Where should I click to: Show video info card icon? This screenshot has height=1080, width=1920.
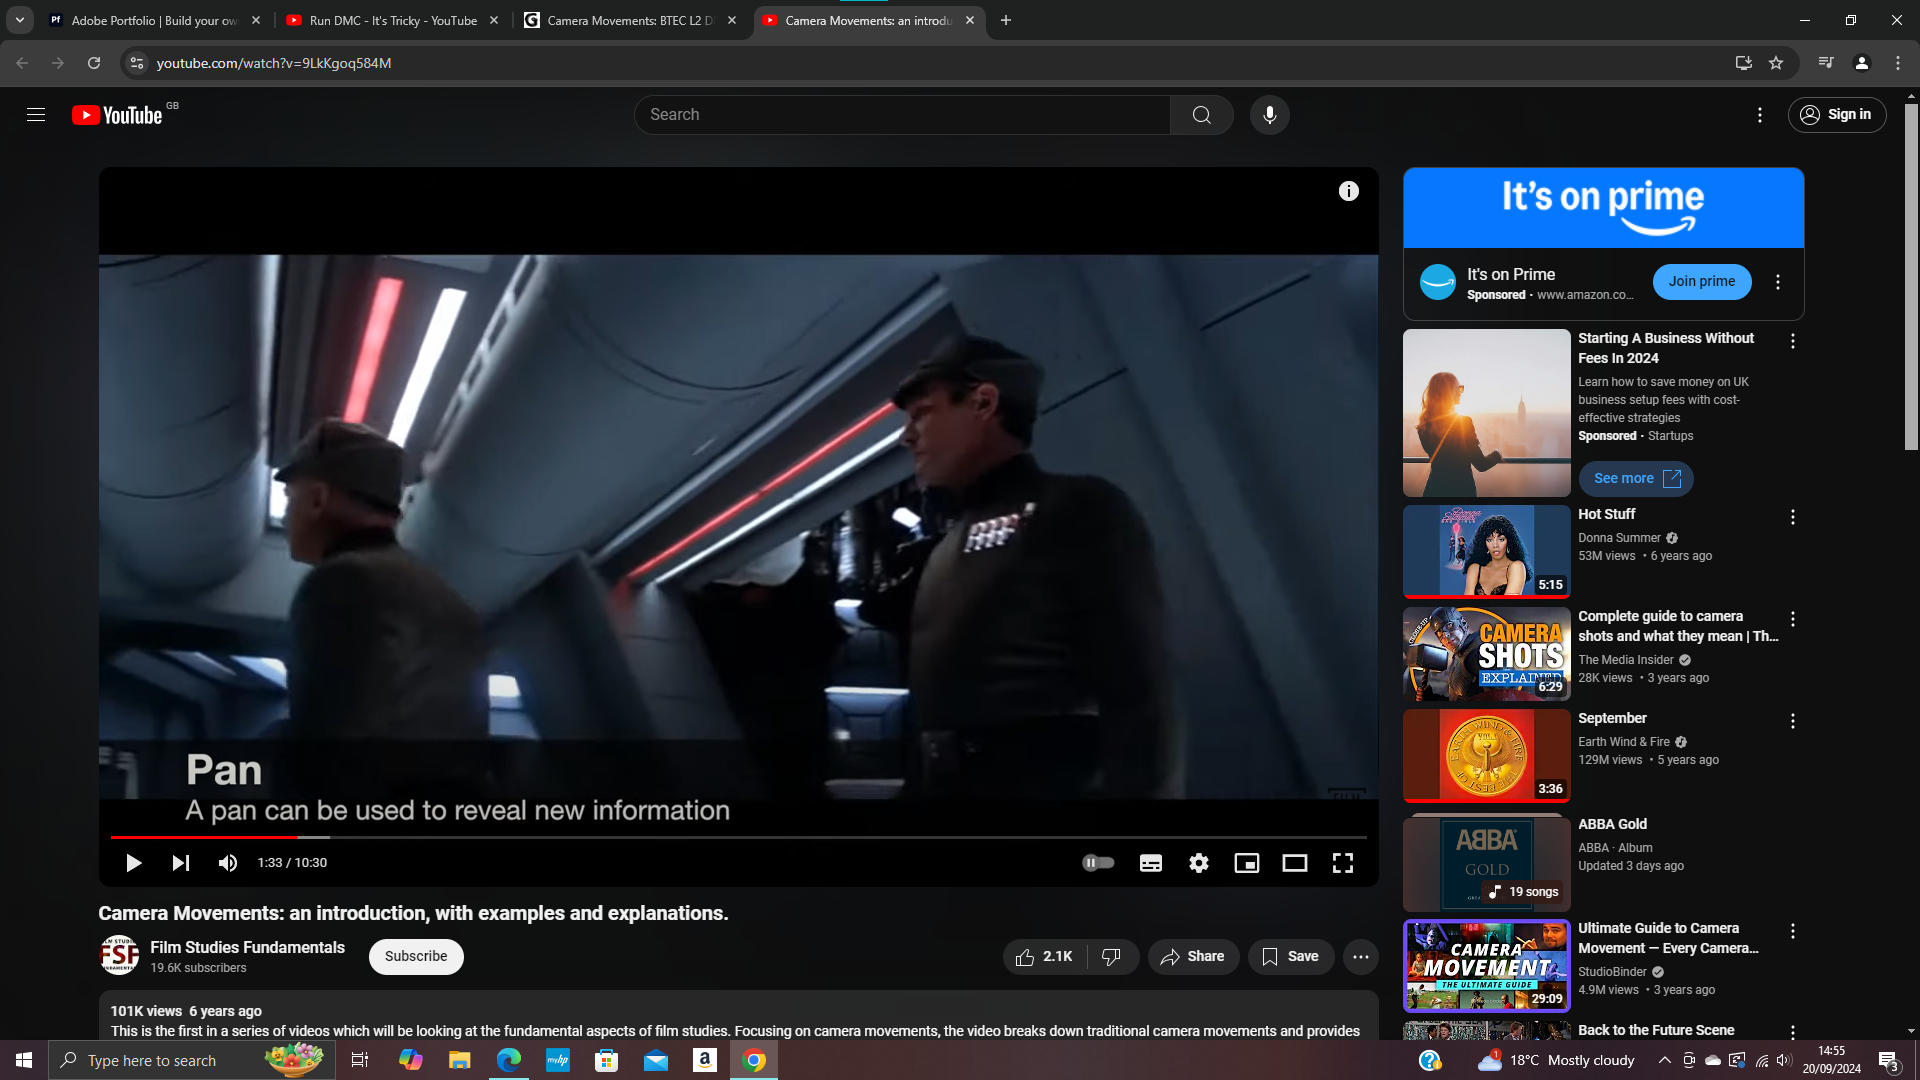(x=1348, y=191)
